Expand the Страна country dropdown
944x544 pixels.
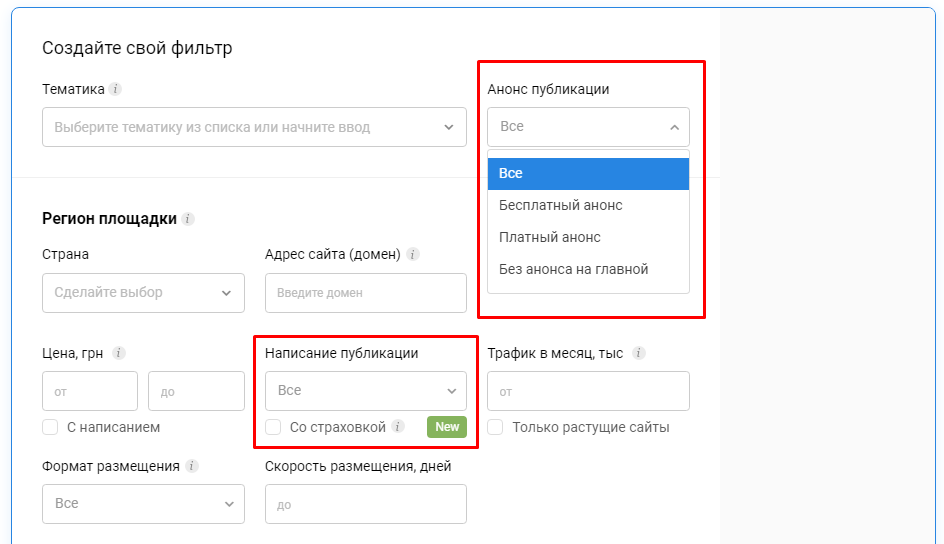(143, 293)
